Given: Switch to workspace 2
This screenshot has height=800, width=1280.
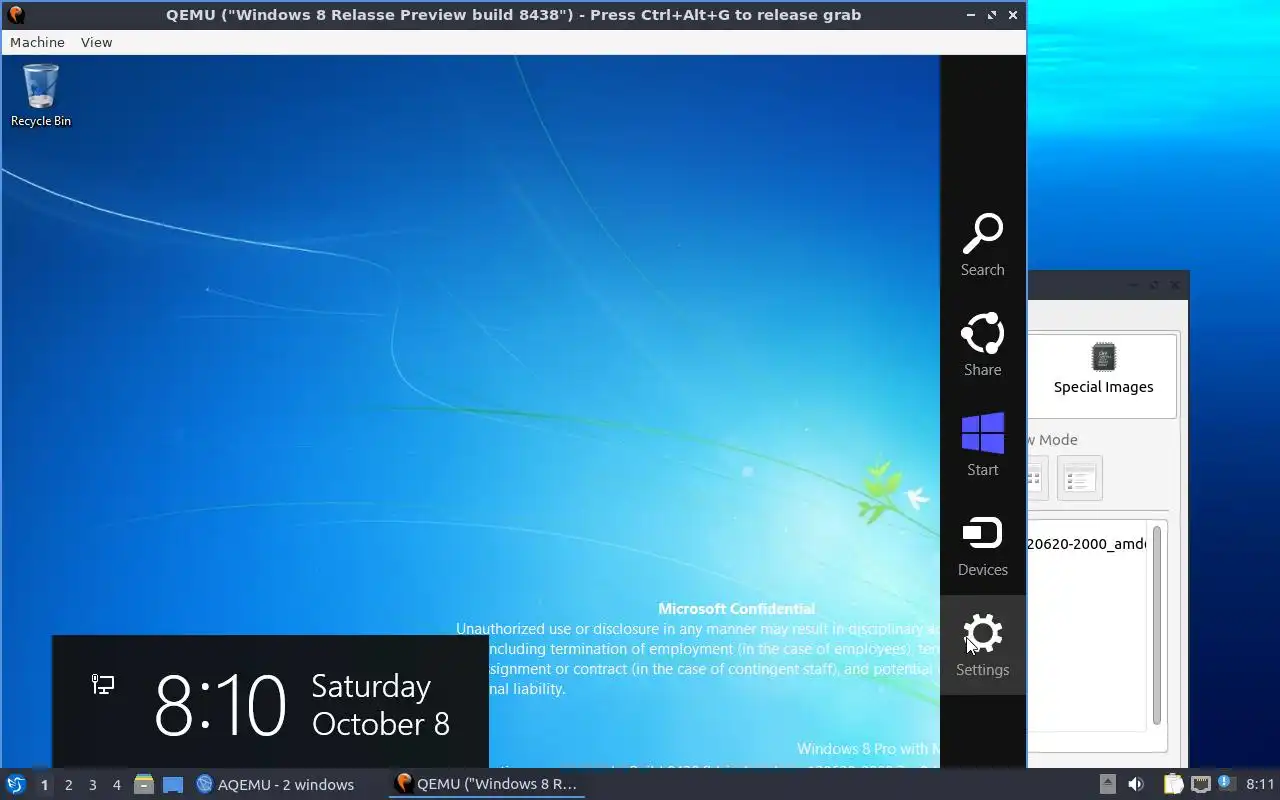Looking at the screenshot, I should coord(68,785).
